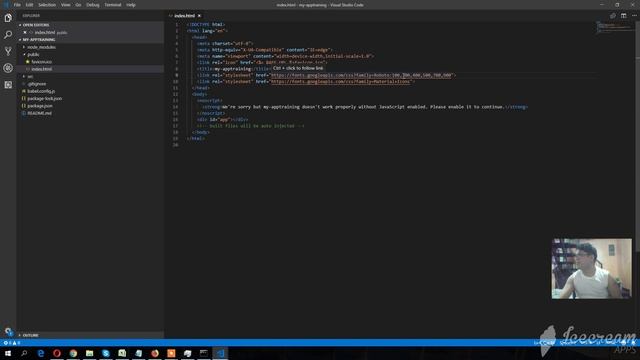
Task: Open the Source Control view
Action: pyautogui.click(x=8, y=51)
